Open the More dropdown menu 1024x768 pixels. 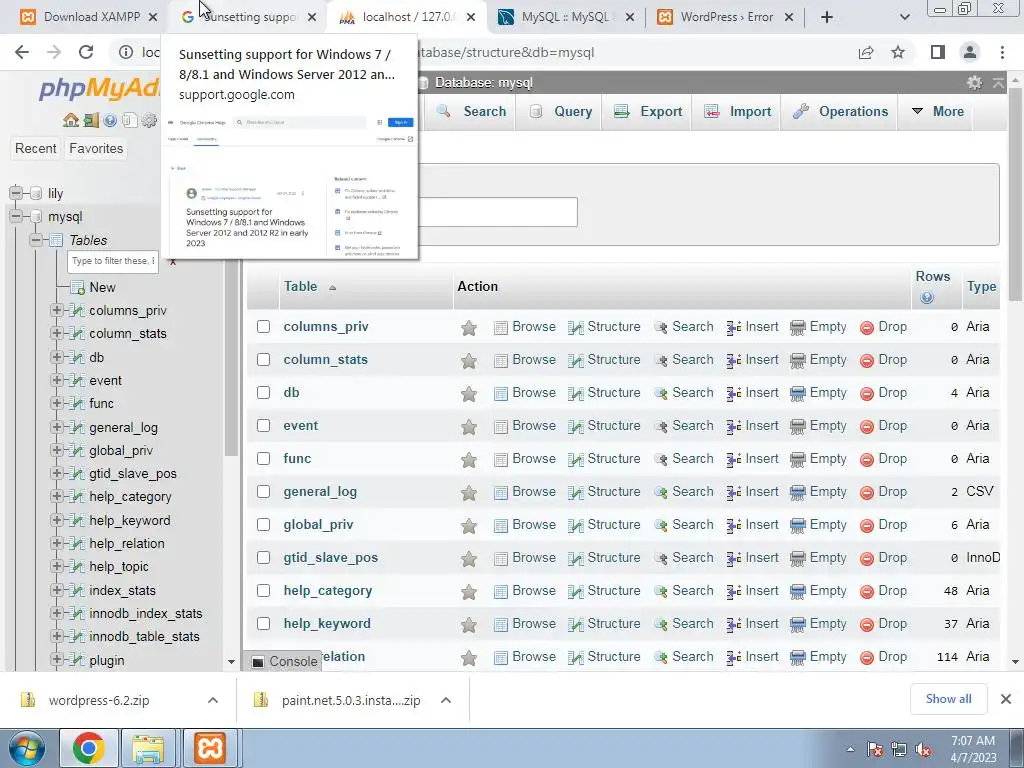point(937,112)
